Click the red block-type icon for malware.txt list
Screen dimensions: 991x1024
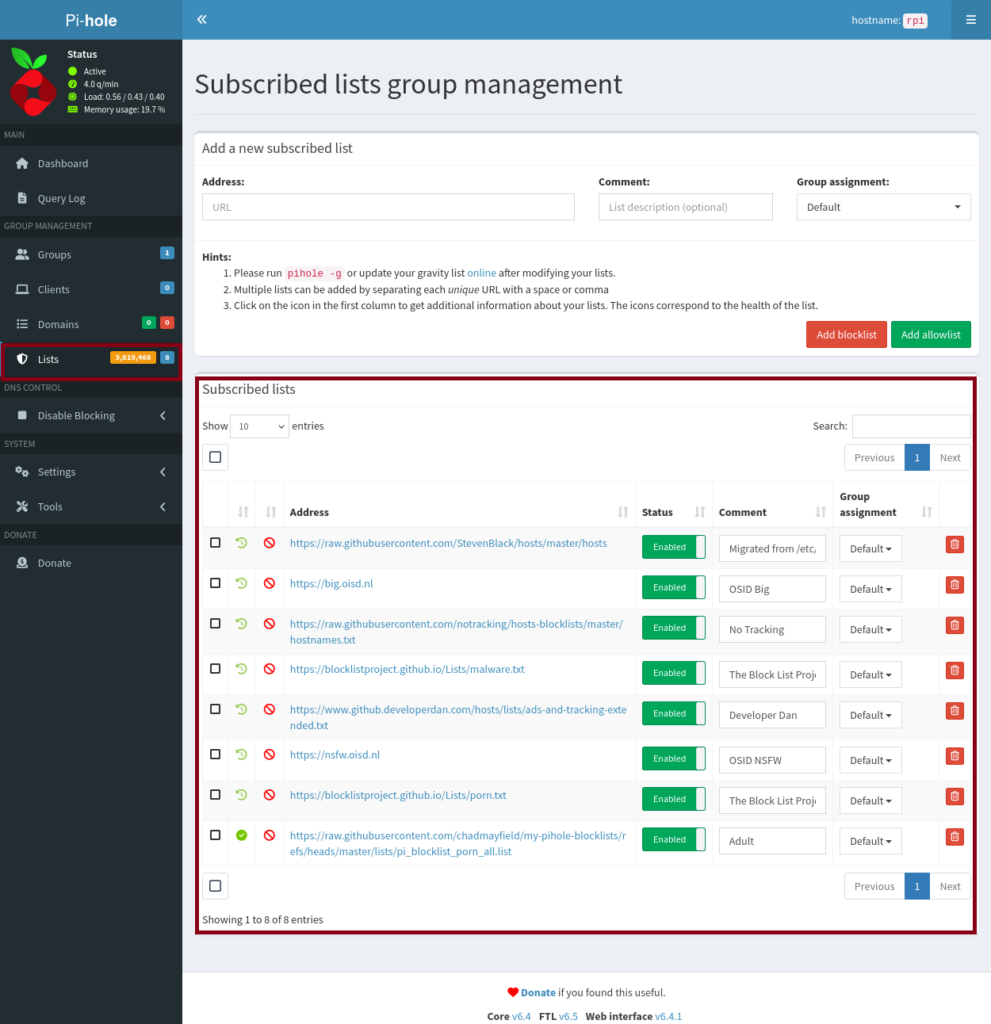tap(269, 669)
